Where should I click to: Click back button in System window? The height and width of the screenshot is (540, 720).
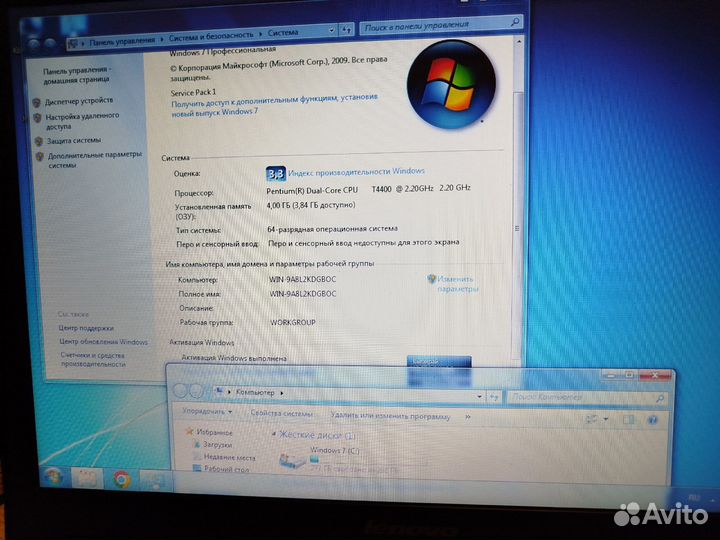pos(33,45)
